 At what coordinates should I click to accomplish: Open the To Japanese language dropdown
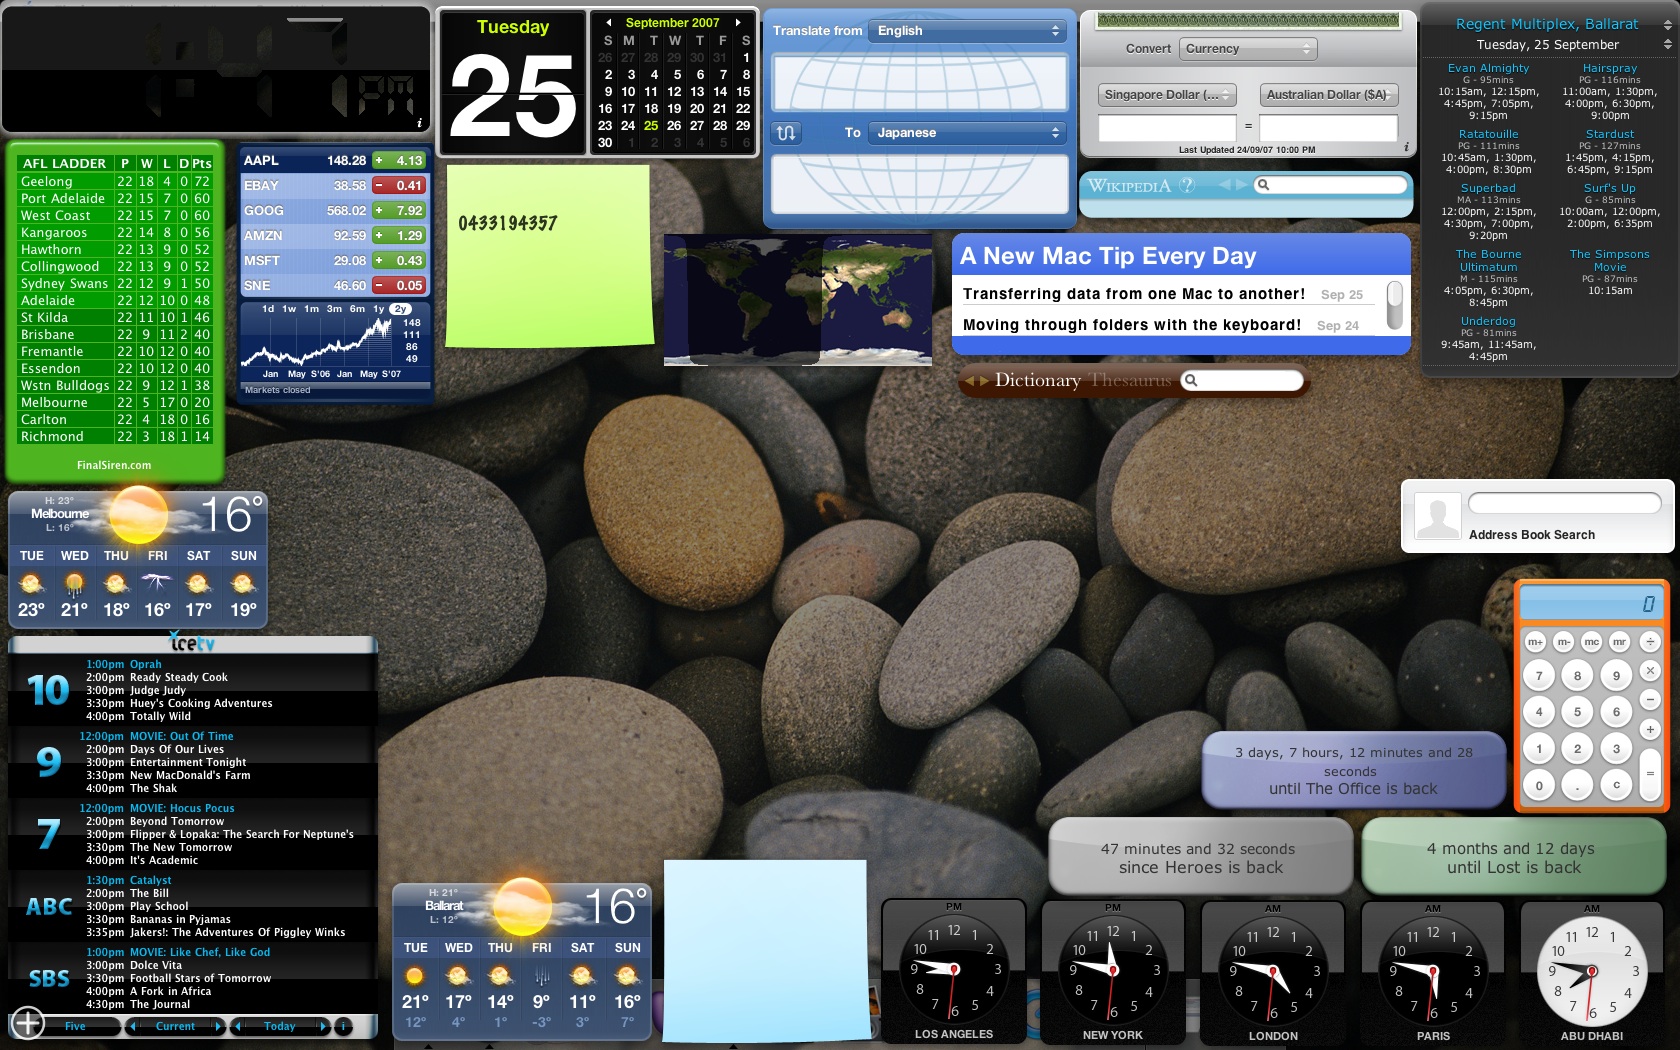[x=967, y=132]
